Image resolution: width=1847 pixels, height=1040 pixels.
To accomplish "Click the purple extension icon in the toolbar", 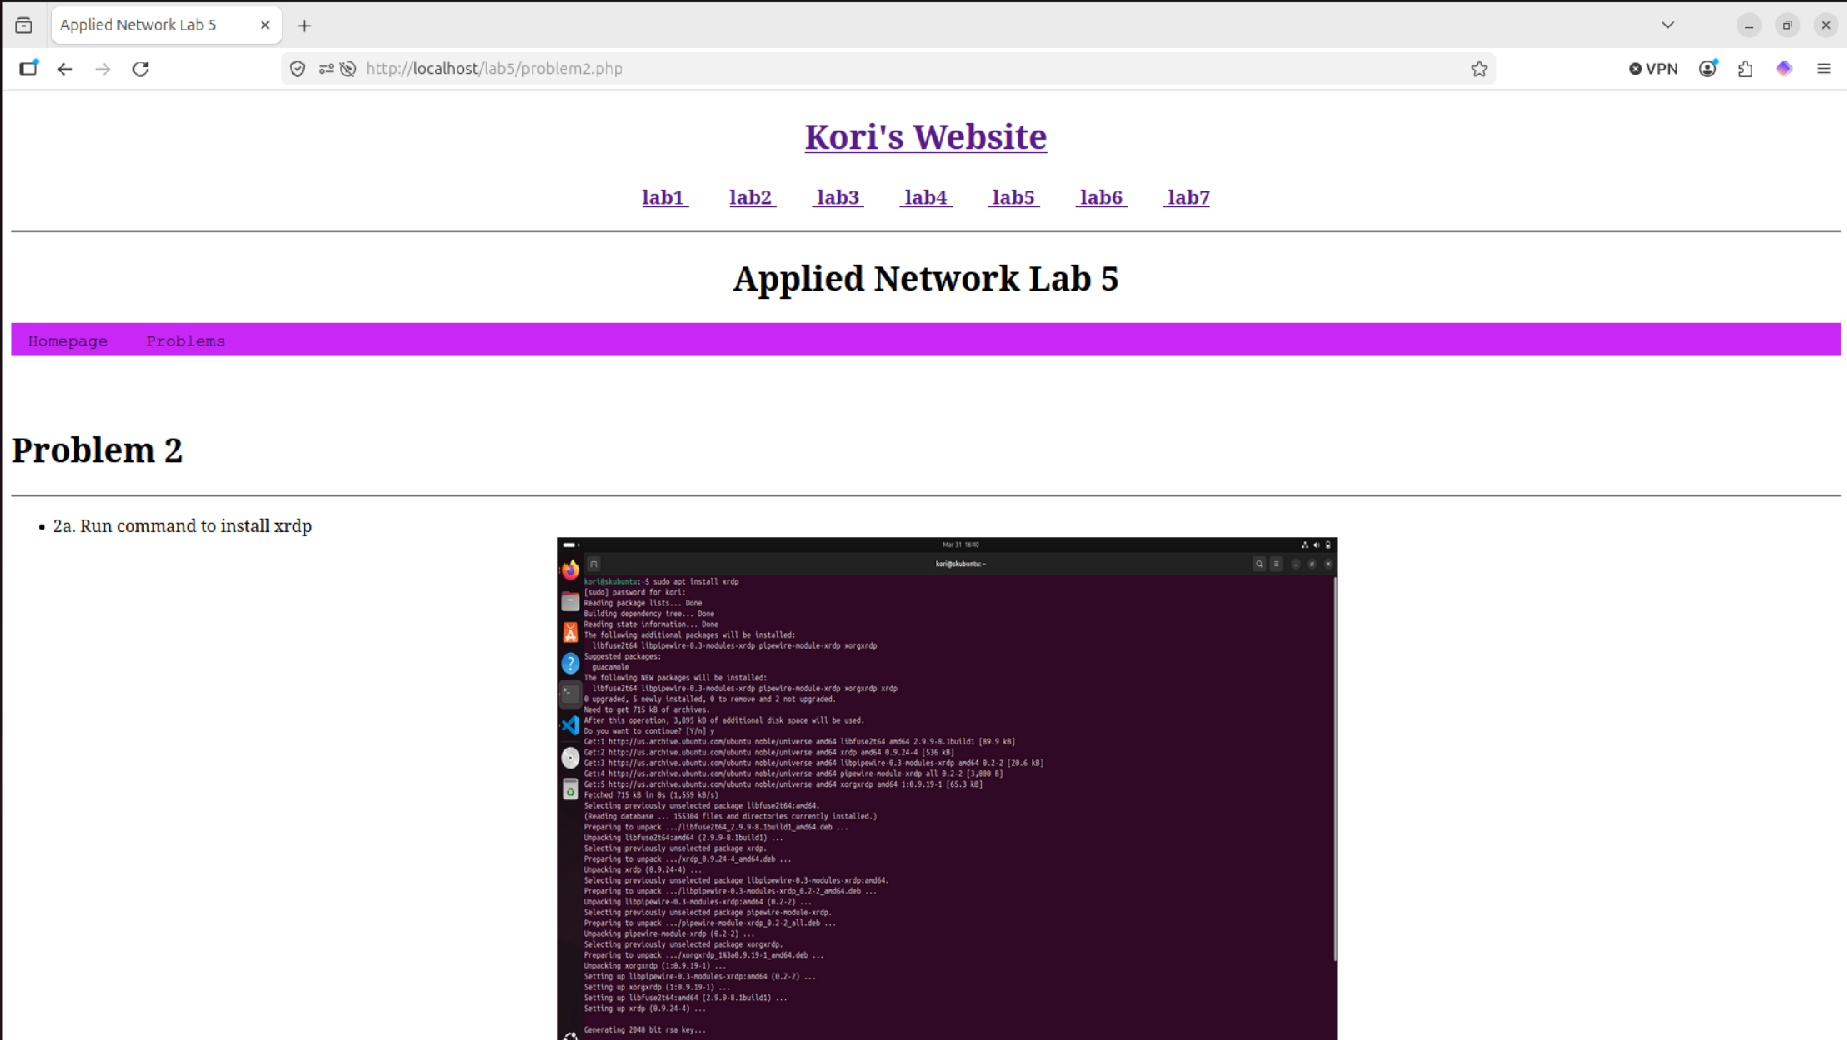I will [1784, 69].
